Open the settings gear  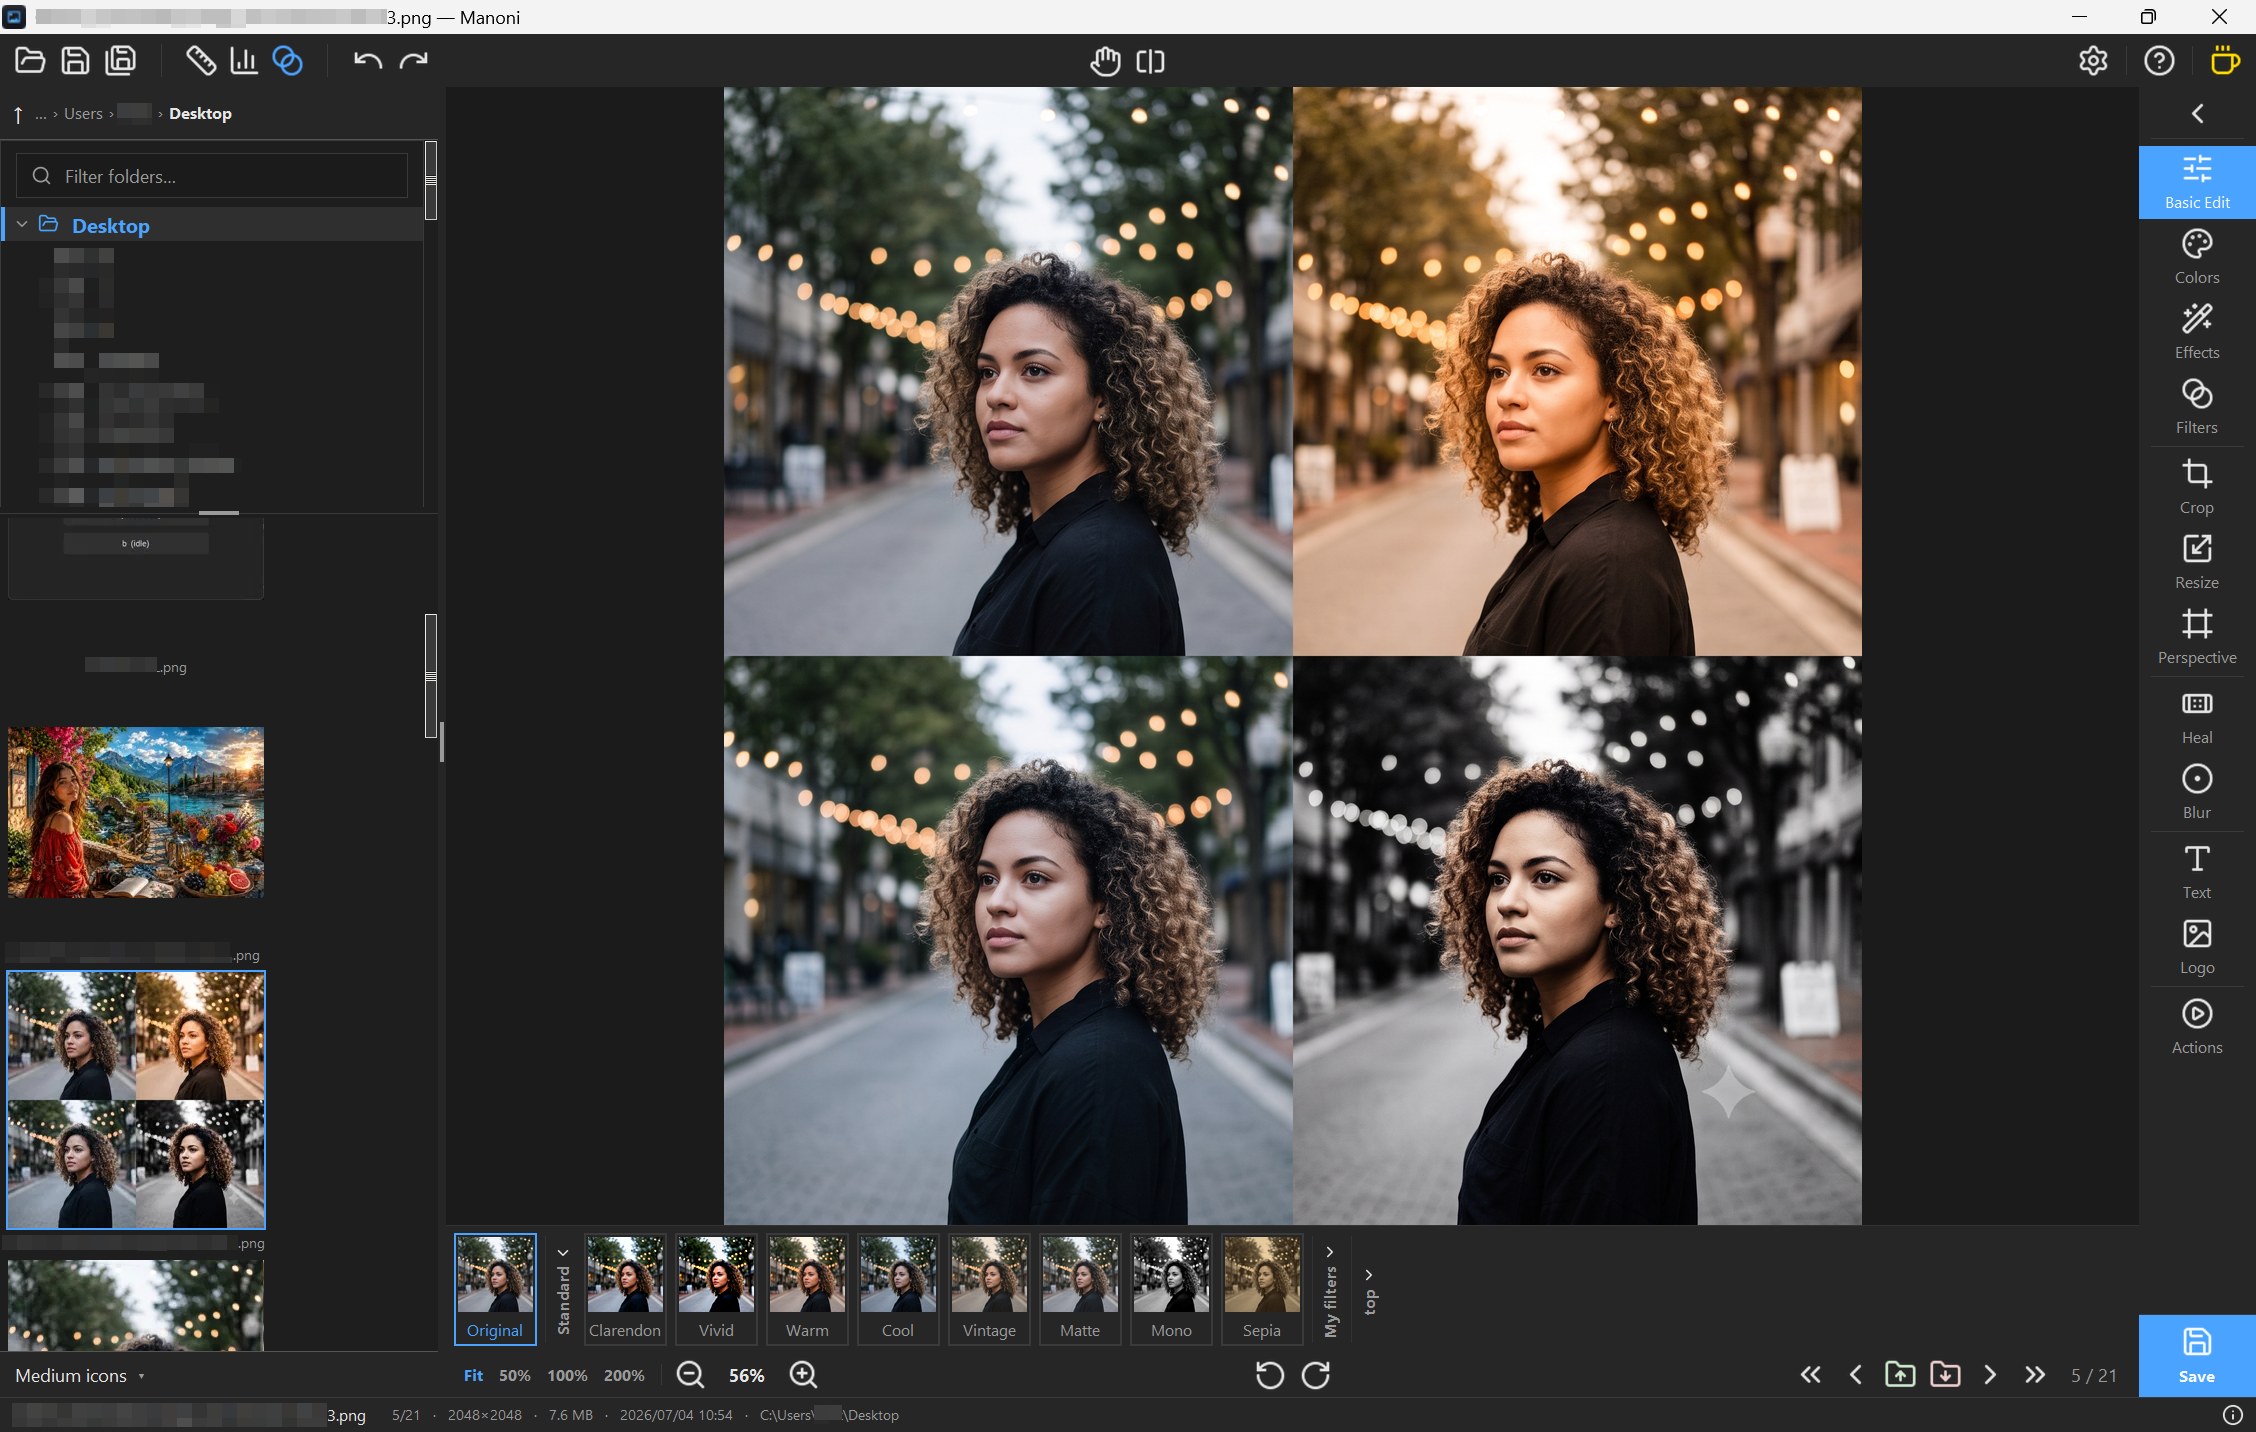point(2093,61)
